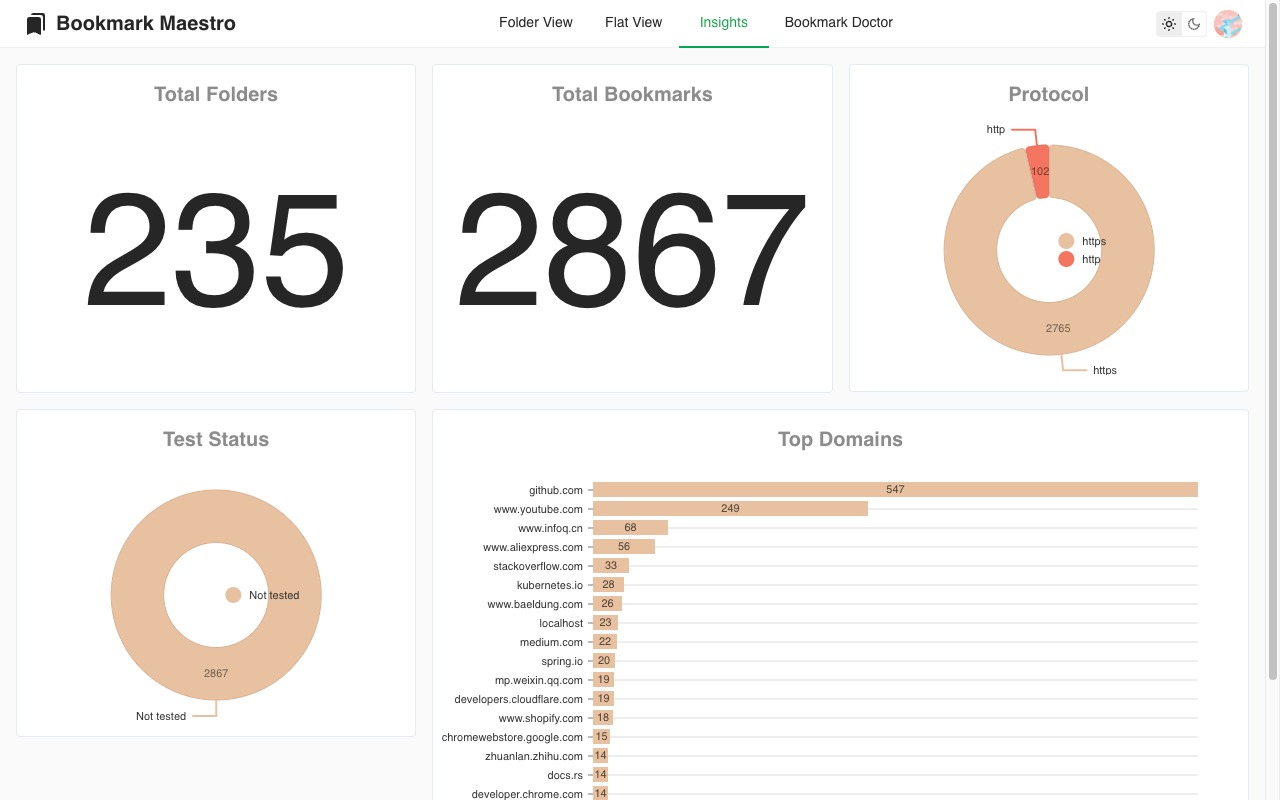
Task: Click the page's vertical scrollbar
Action: pos(1273,340)
